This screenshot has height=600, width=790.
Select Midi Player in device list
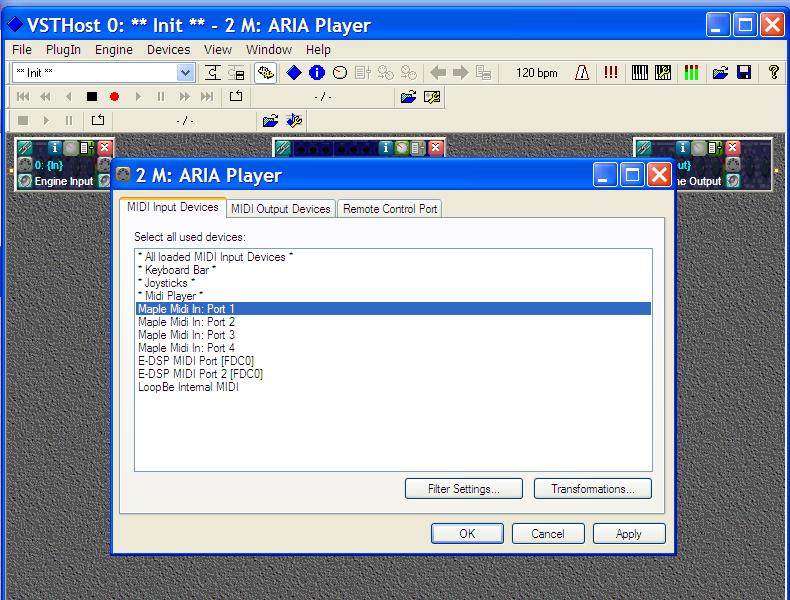tap(393, 296)
